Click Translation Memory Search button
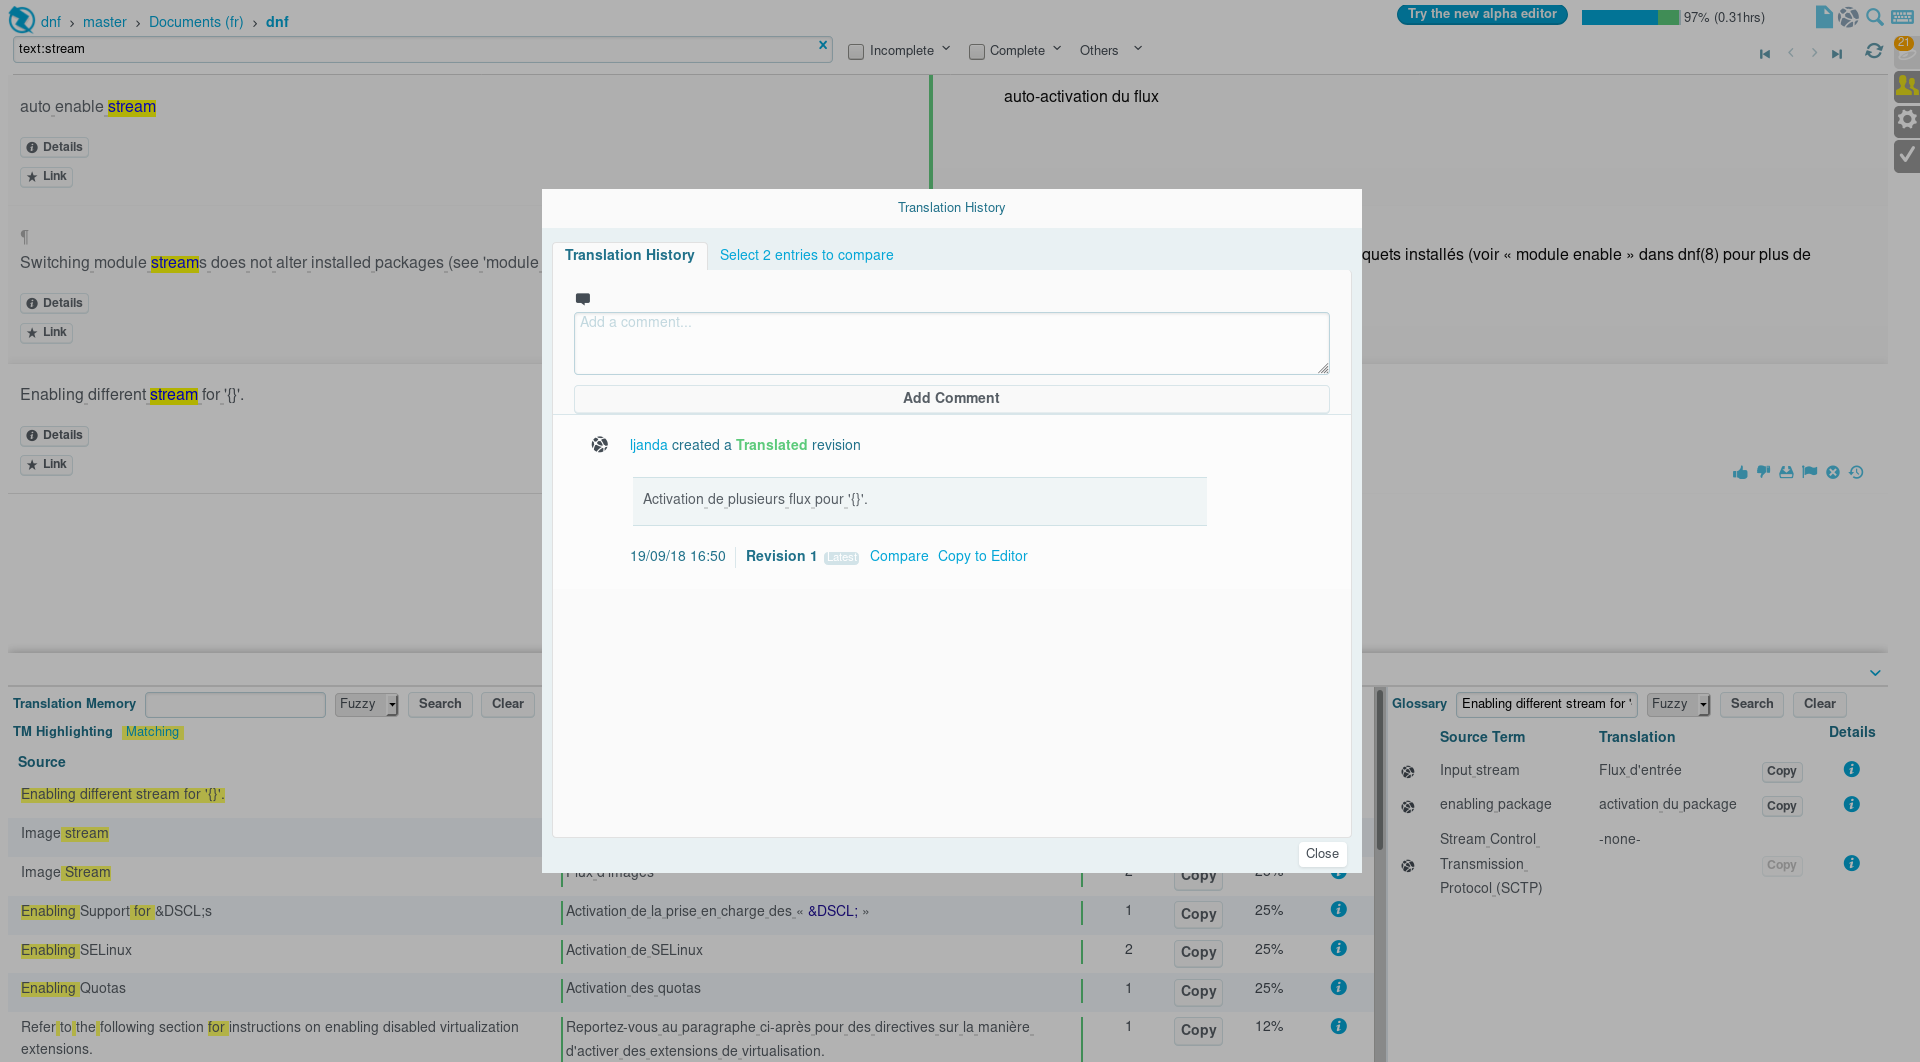Image resolution: width=1920 pixels, height=1062 pixels. click(x=440, y=704)
